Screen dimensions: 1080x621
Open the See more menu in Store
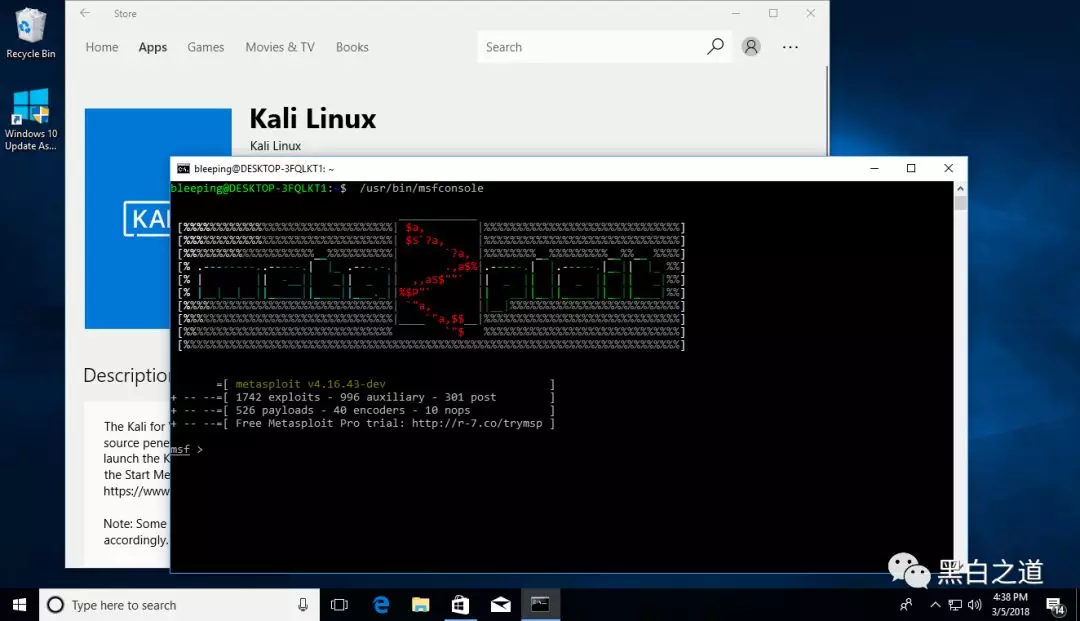(x=790, y=47)
